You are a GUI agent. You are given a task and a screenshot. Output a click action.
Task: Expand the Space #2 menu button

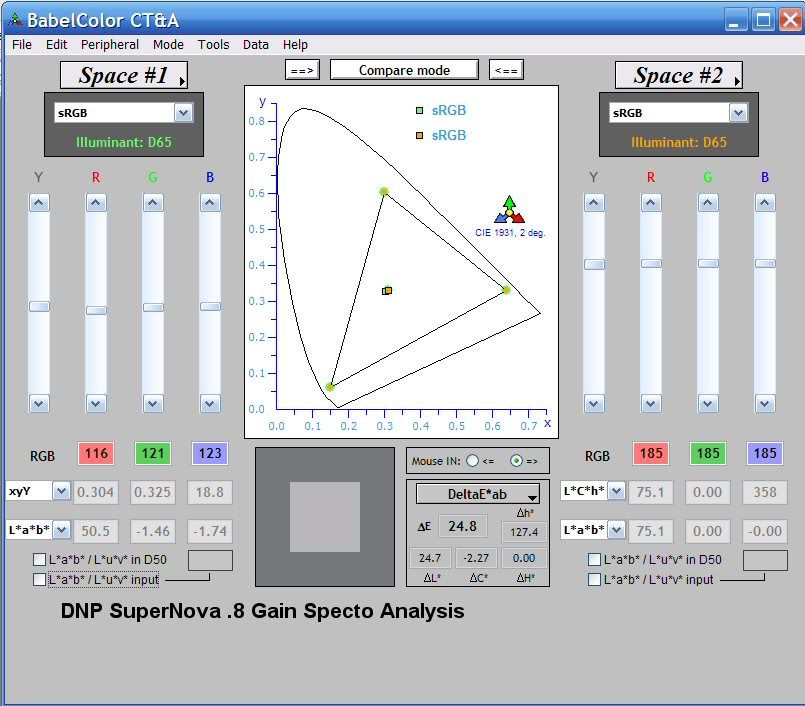click(679, 75)
